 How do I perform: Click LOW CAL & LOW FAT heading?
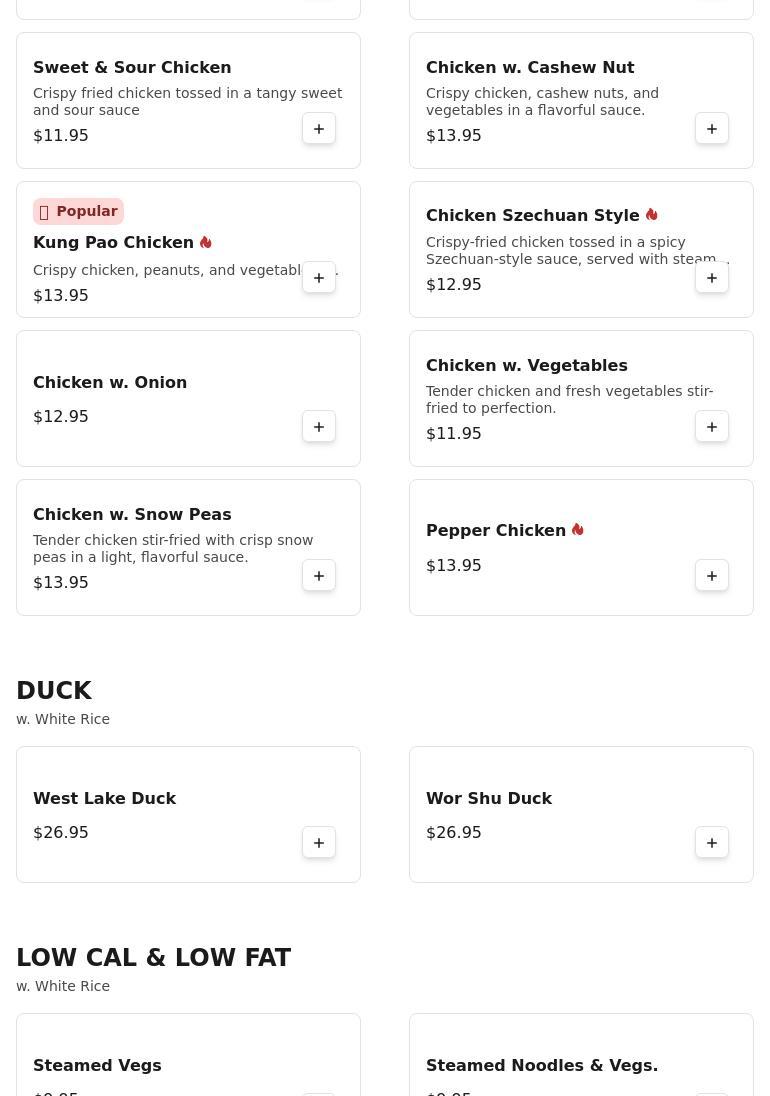(x=153, y=958)
